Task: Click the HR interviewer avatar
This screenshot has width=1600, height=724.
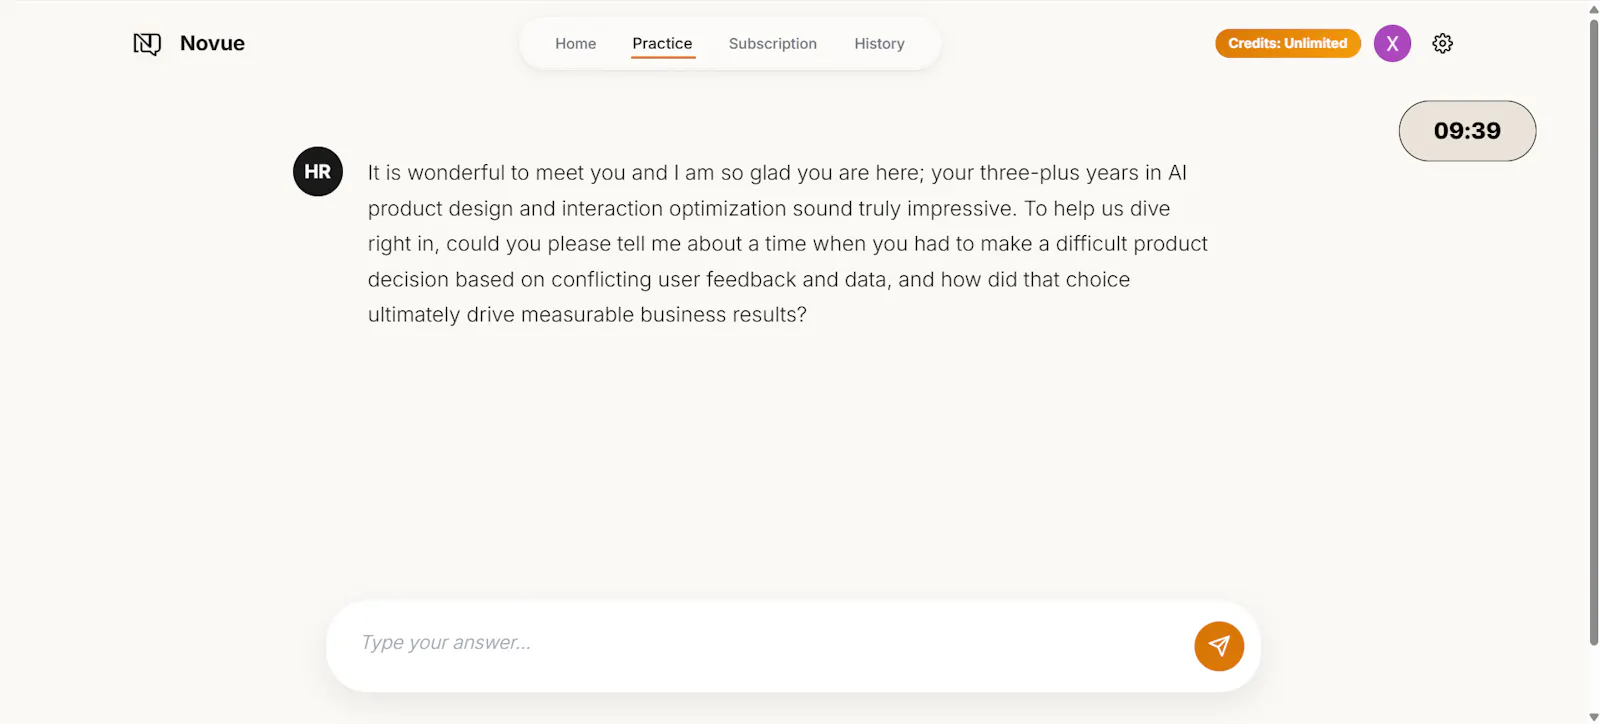Action: click(318, 171)
